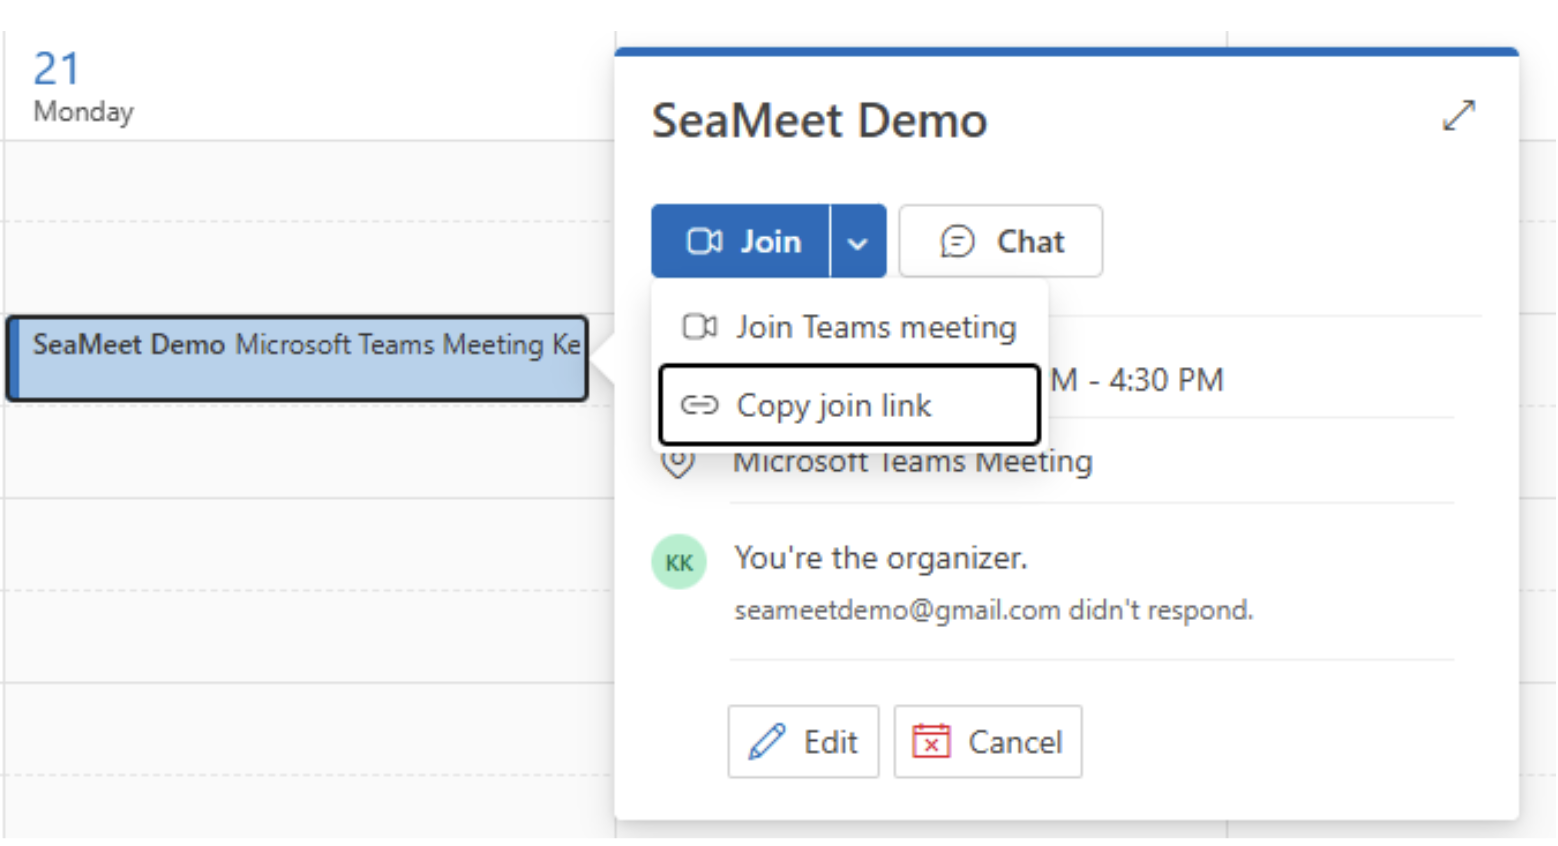Click the link chain icon beside Copy join link

point(699,405)
